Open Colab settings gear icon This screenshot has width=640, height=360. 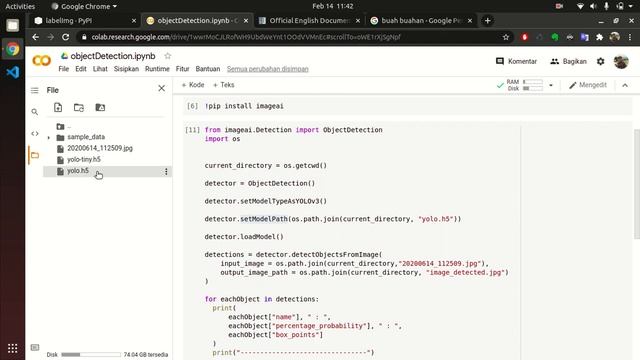coord(600,61)
